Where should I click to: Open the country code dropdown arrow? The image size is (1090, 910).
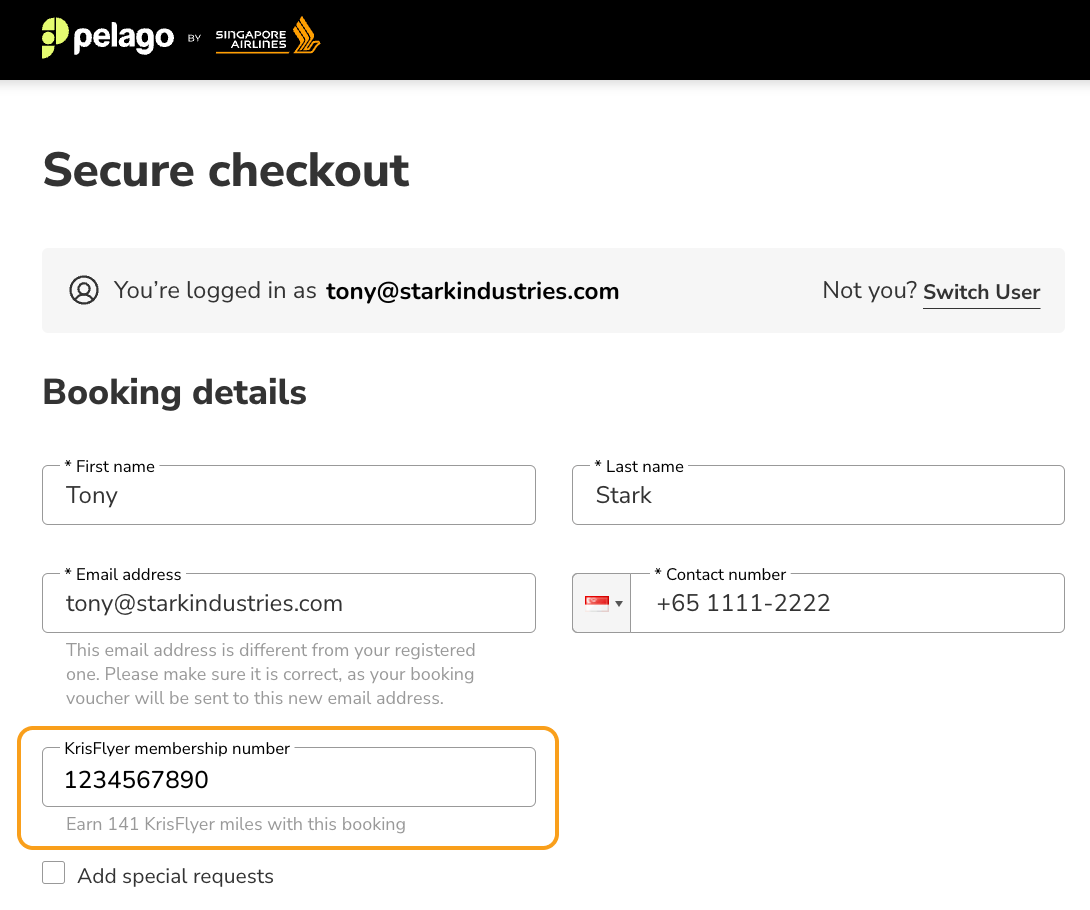click(x=619, y=603)
